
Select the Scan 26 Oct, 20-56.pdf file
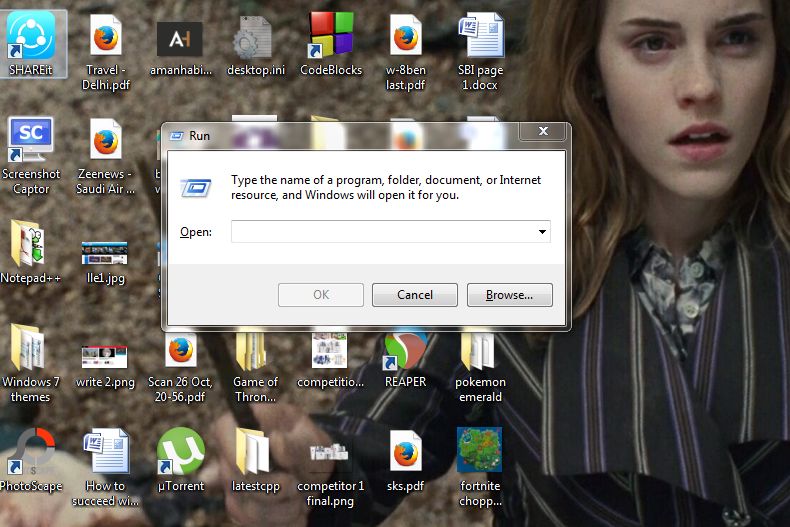click(x=180, y=367)
